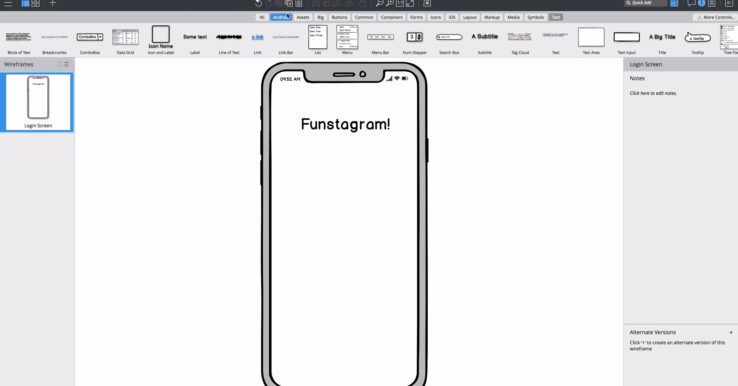Insert a Block of Text control
This screenshot has height=386, width=738.
tap(19, 41)
